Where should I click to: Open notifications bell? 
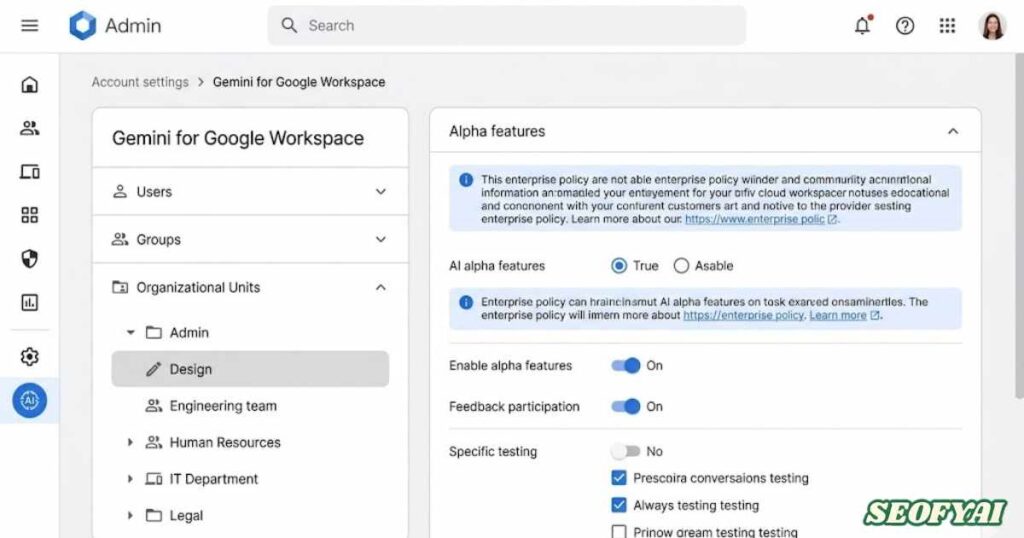[x=863, y=25]
